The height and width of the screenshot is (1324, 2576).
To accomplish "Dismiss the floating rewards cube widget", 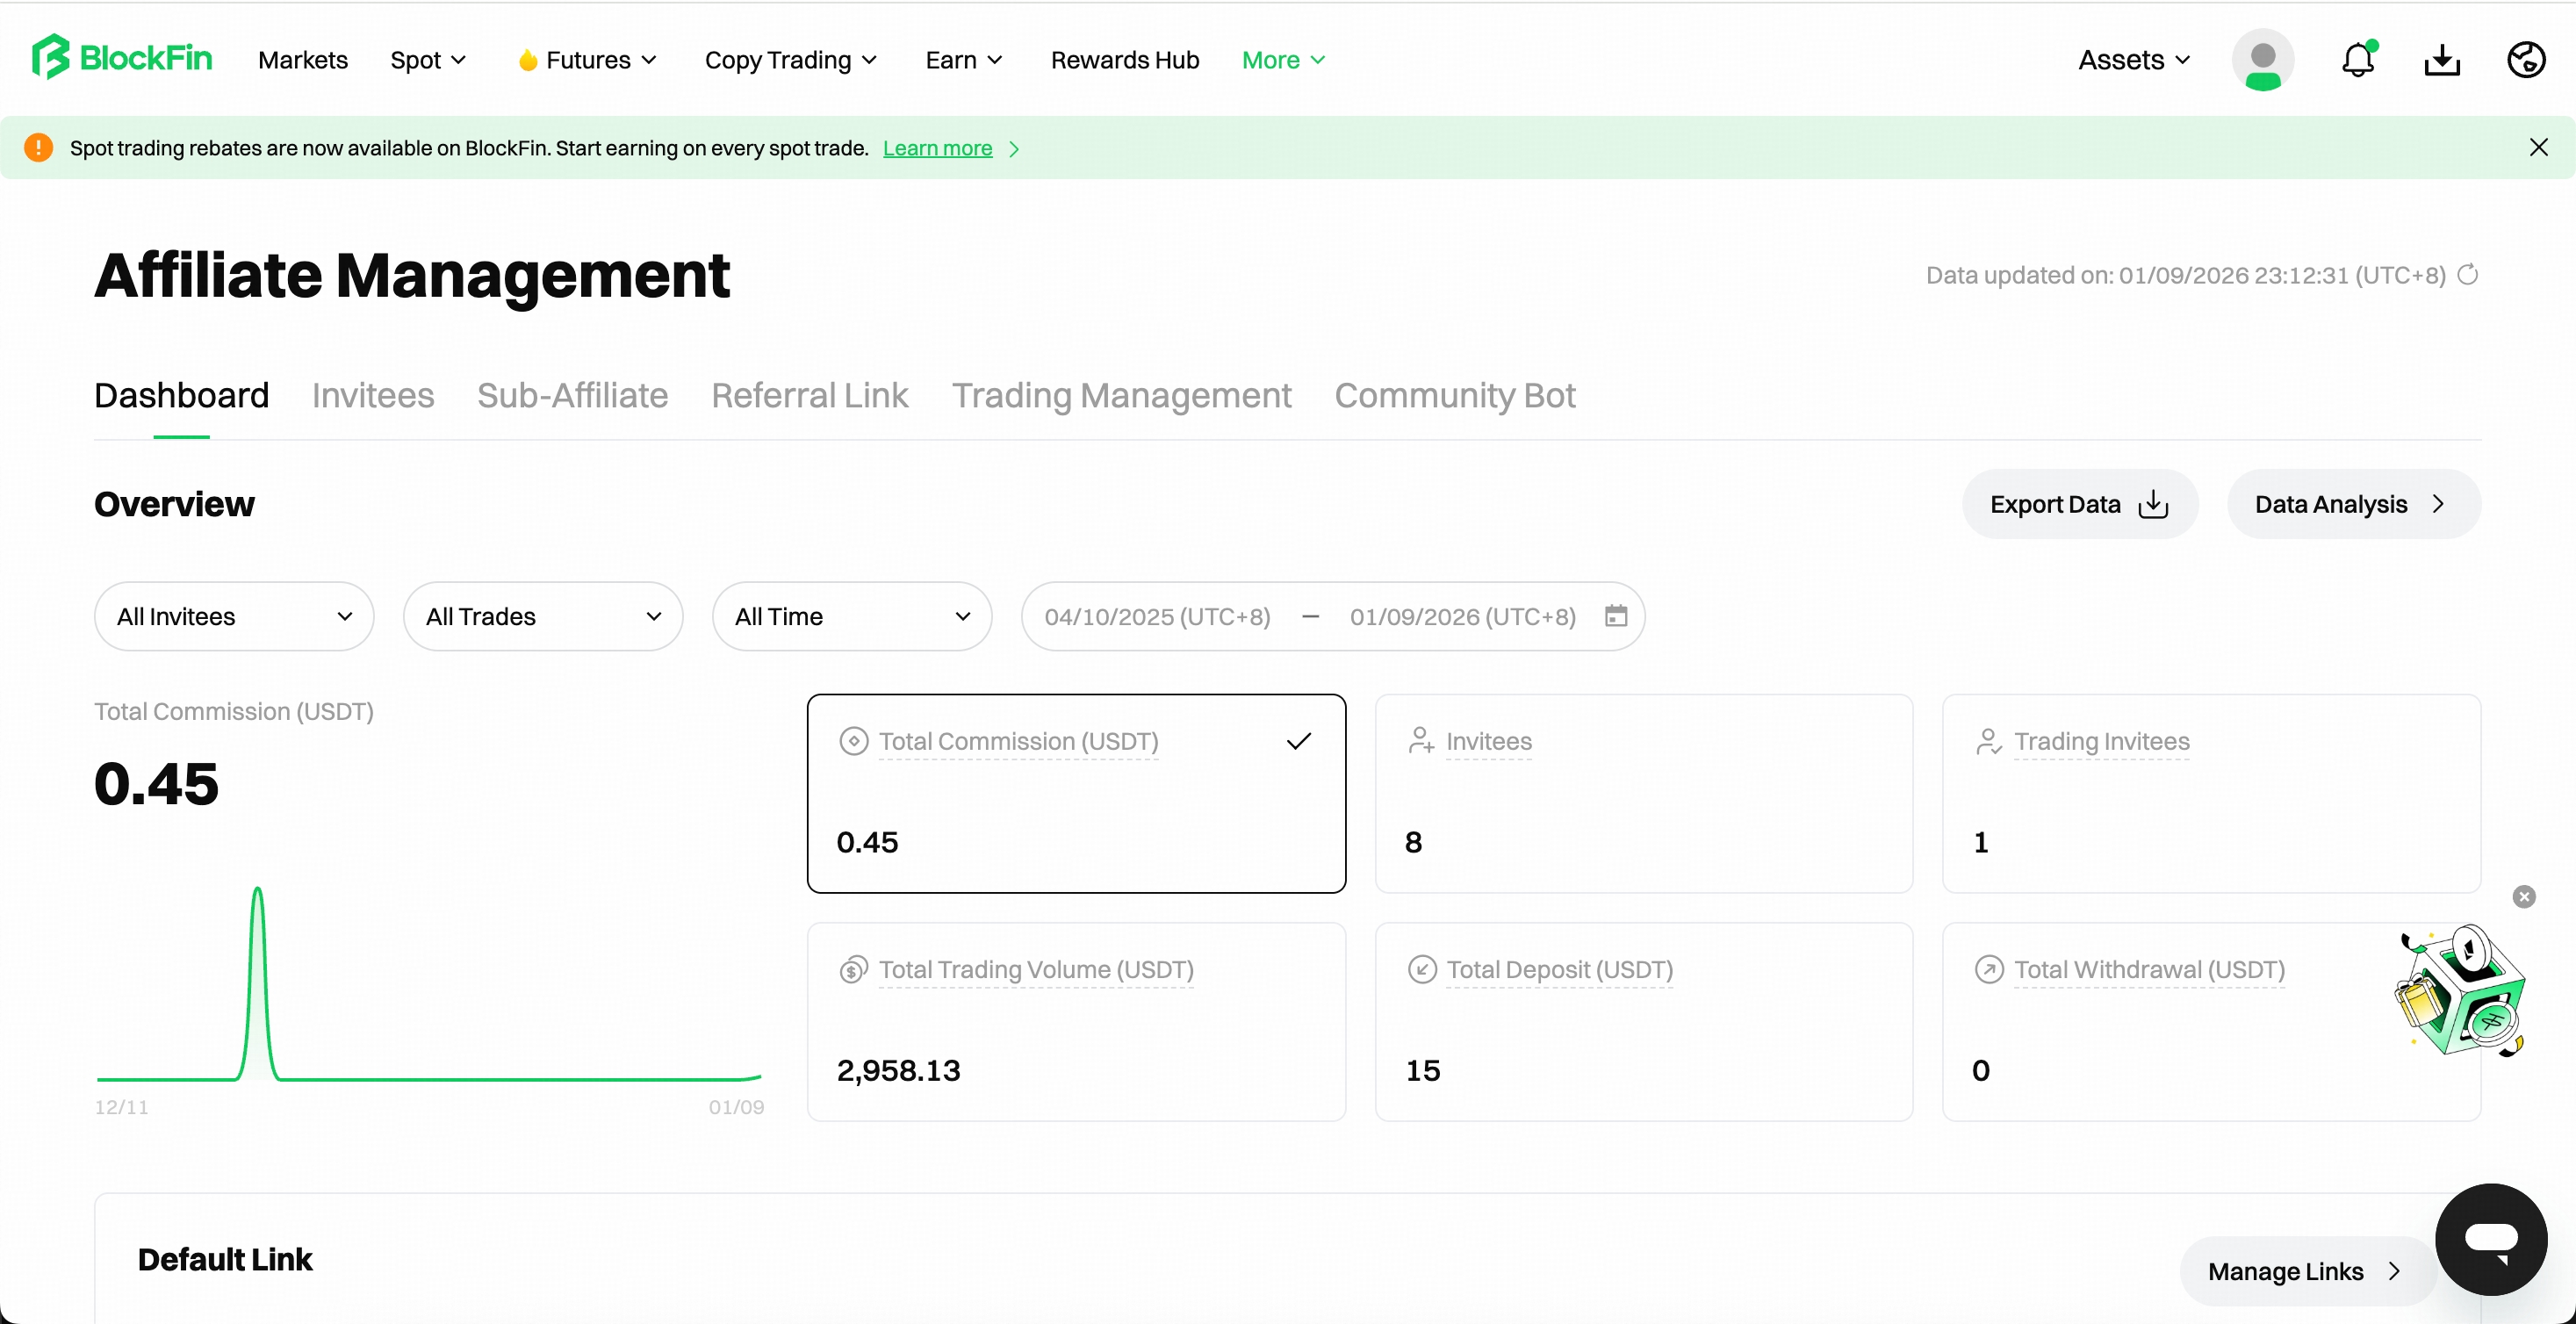I will point(2524,897).
